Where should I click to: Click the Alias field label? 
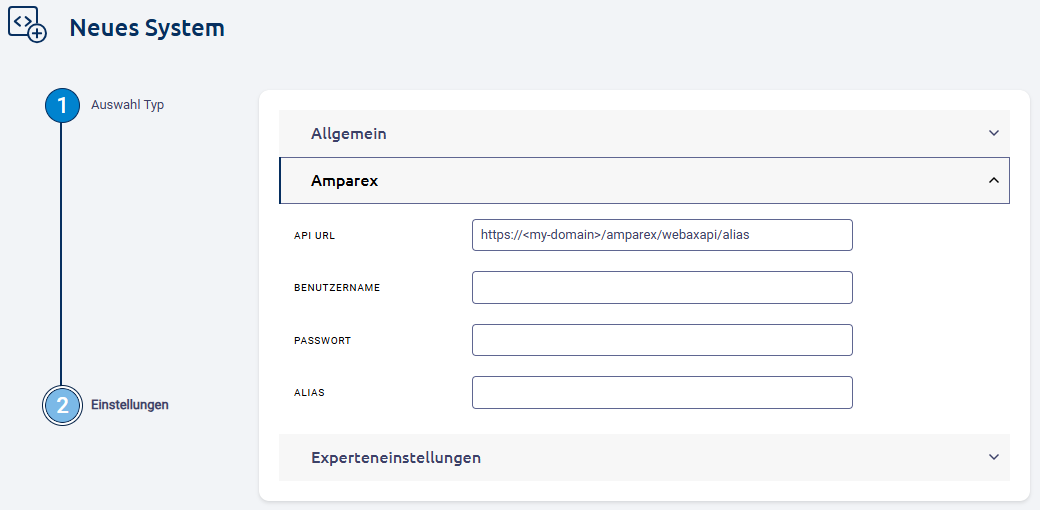309,393
